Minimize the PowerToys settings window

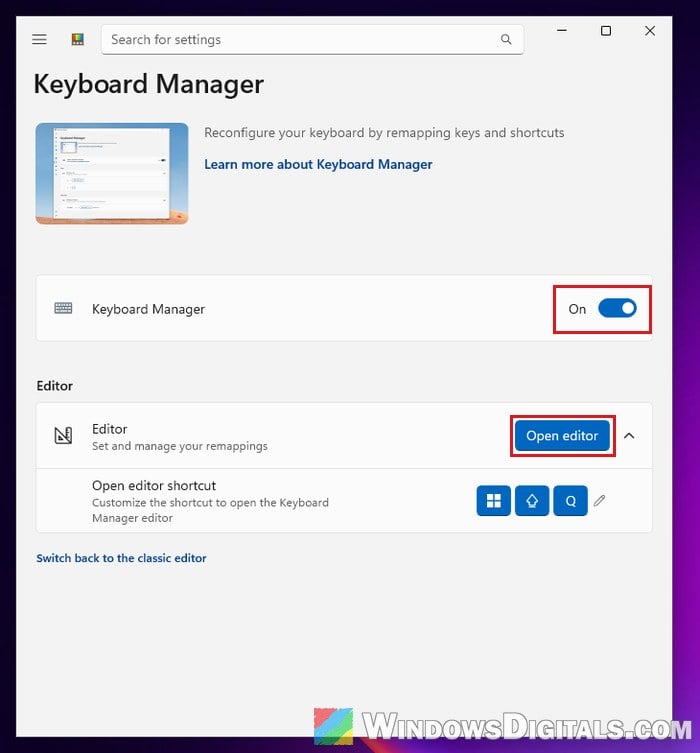(x=562, y=31)
